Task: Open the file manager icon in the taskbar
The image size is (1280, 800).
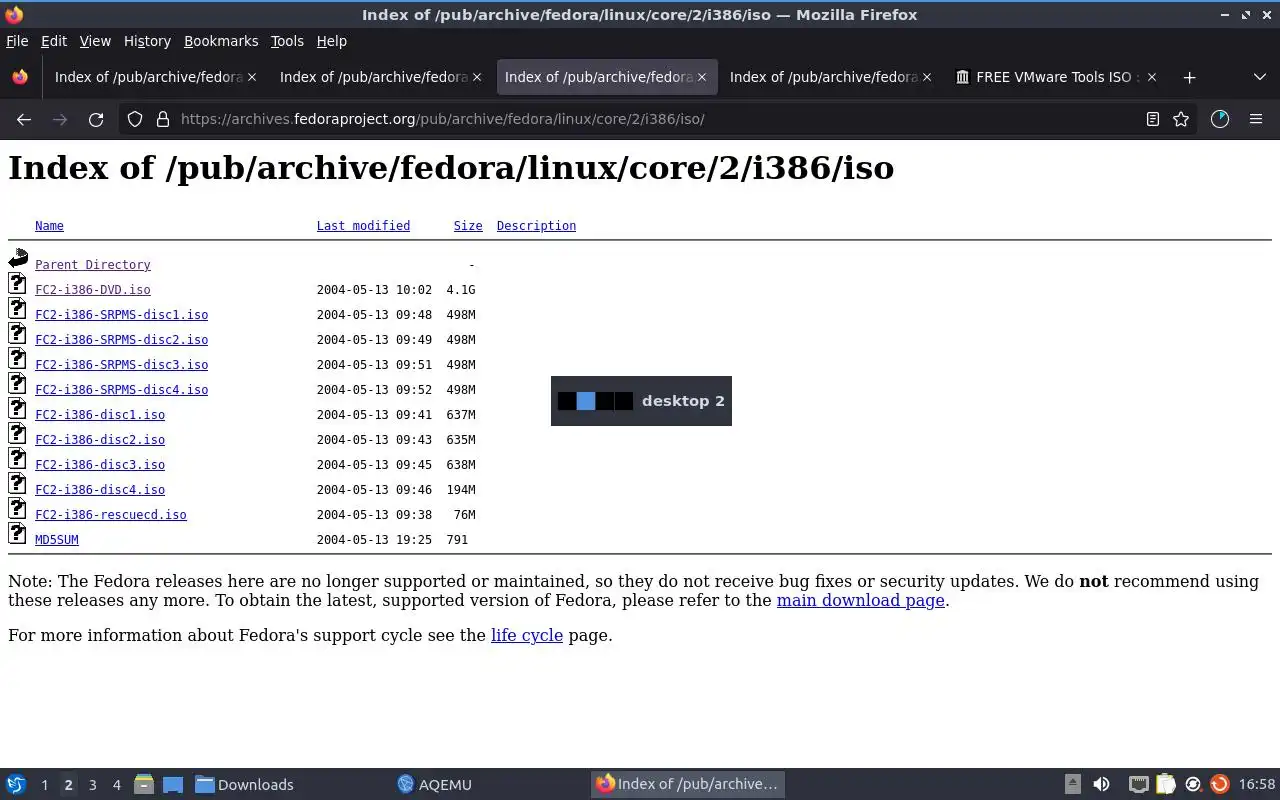Action: [144, 784]
